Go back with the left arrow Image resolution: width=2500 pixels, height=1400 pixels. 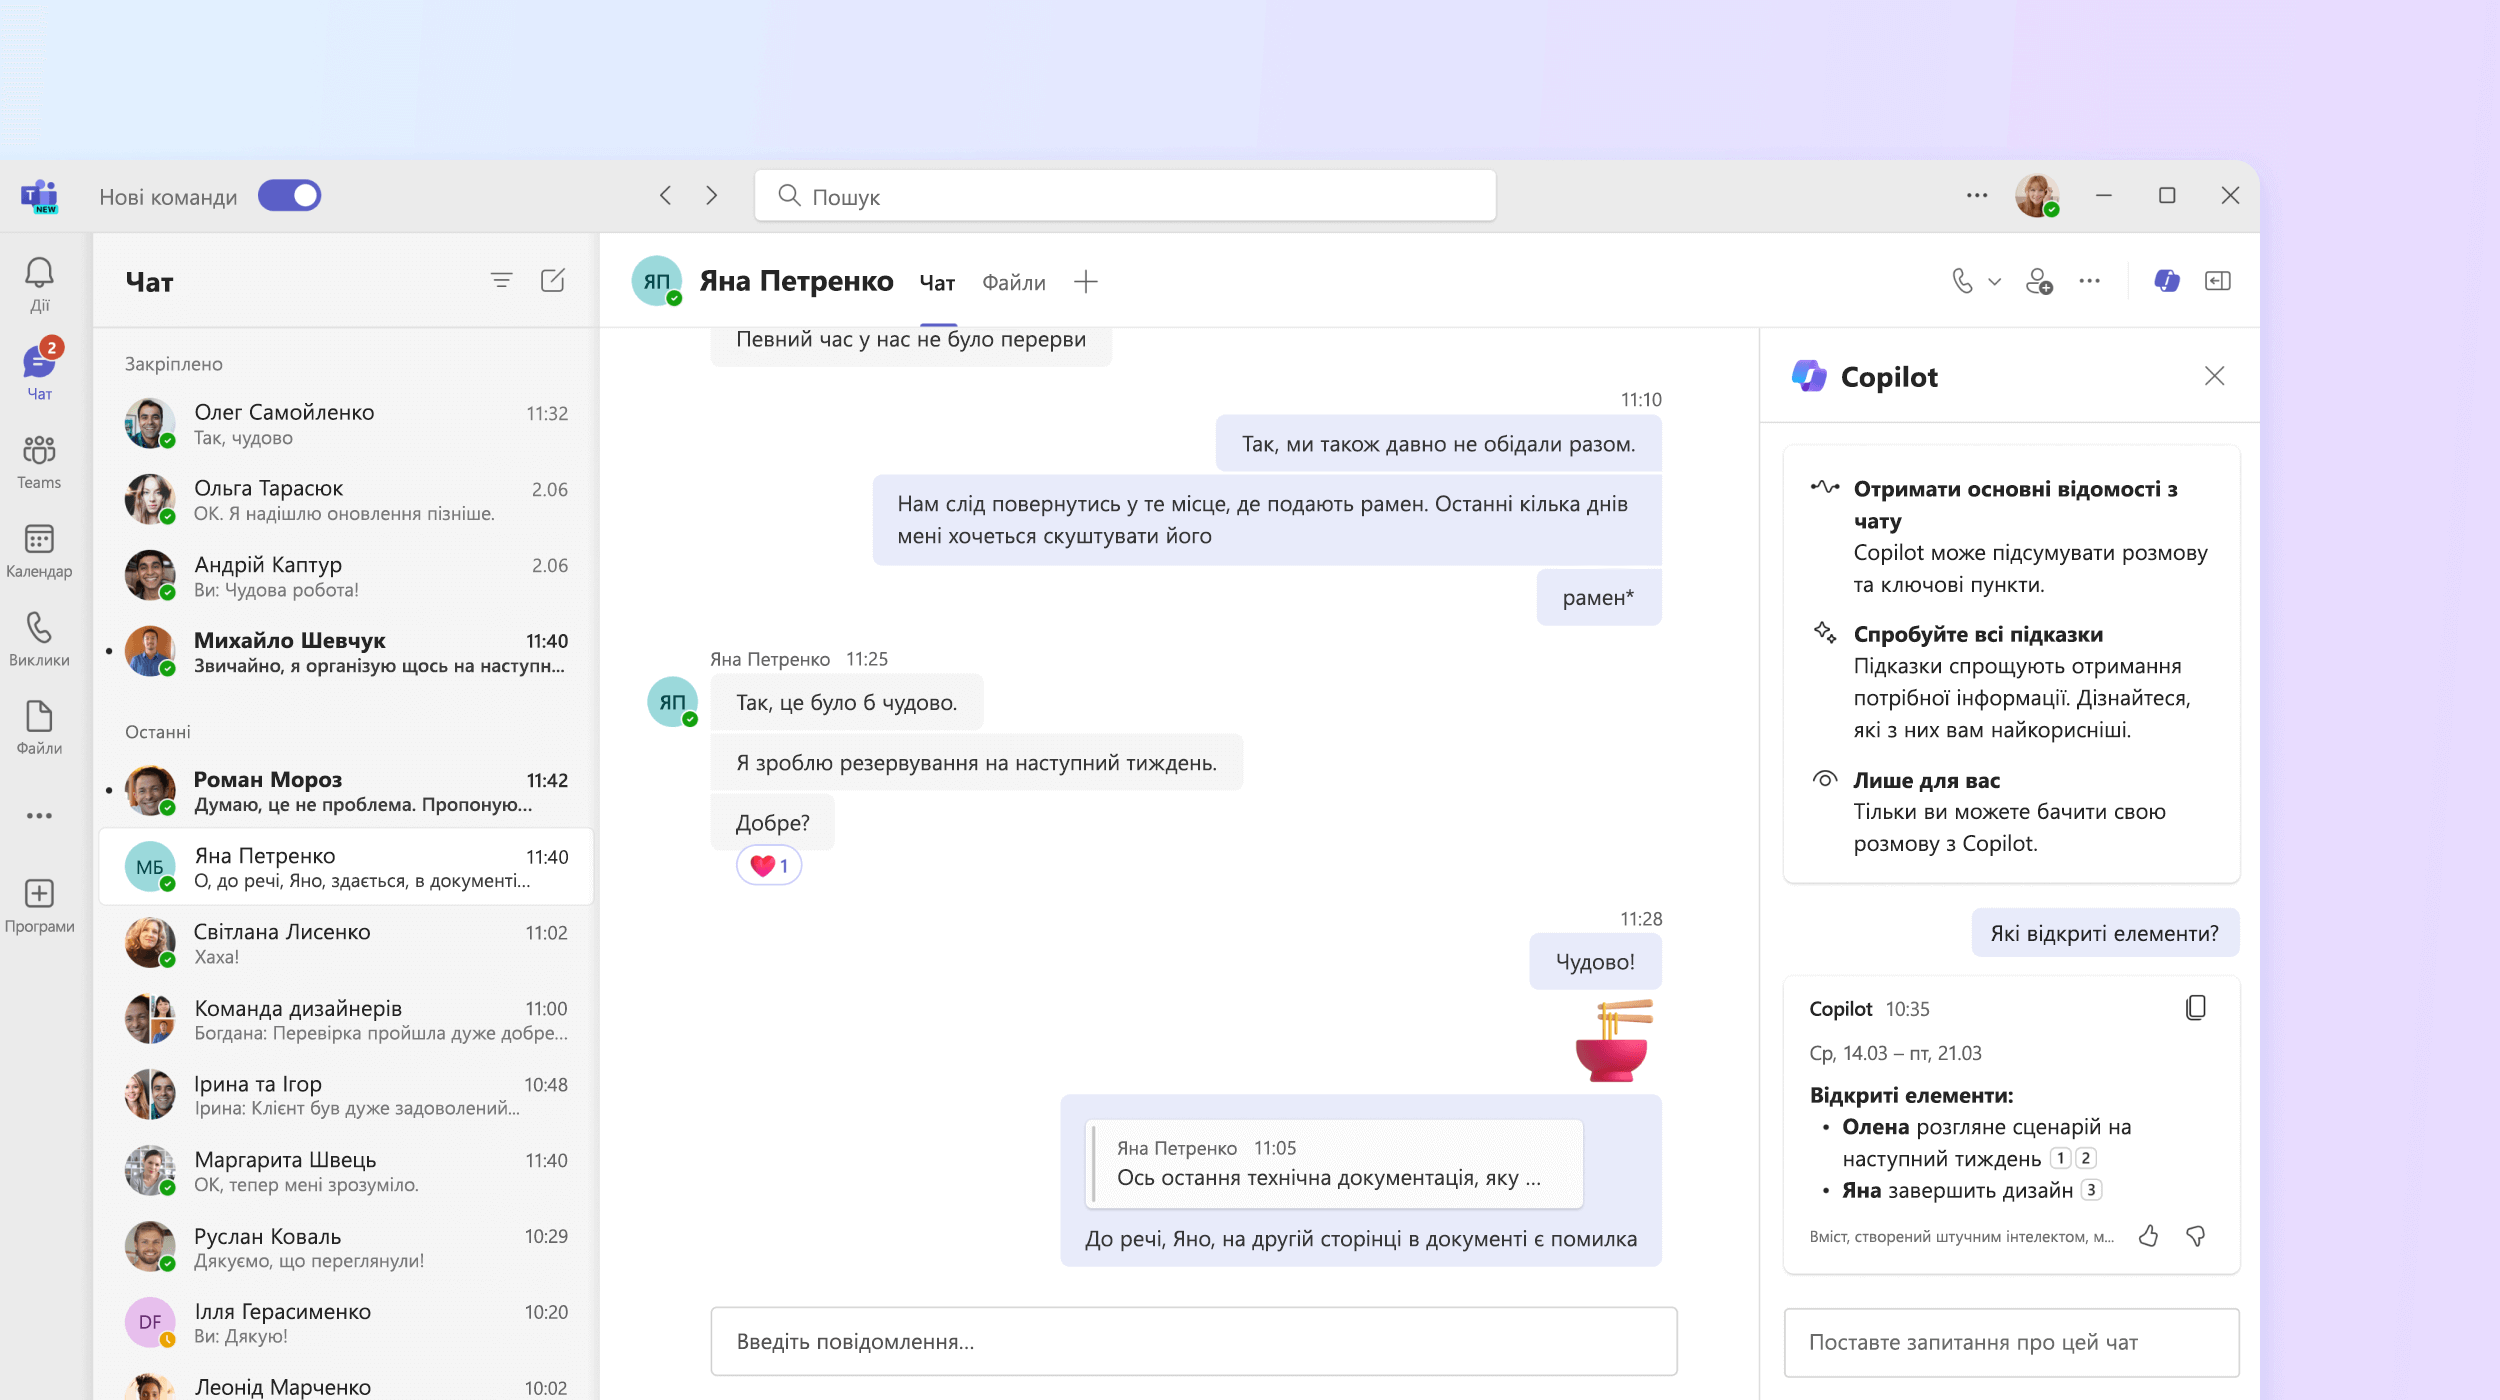(x=666, y=196)
